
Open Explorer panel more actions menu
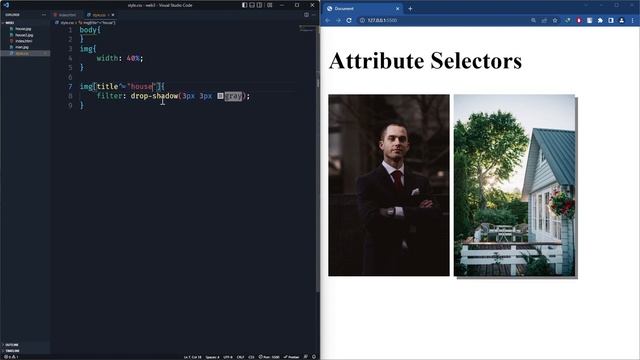44,15
